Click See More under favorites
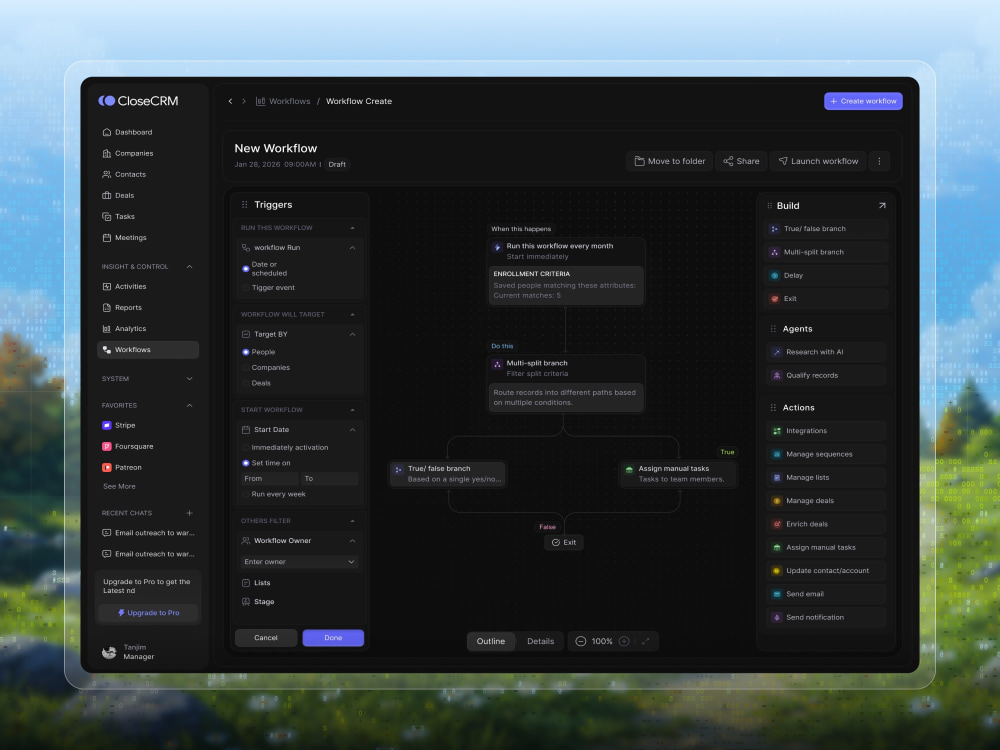Screen dimensions: 1000x750 tap(119, 486)
